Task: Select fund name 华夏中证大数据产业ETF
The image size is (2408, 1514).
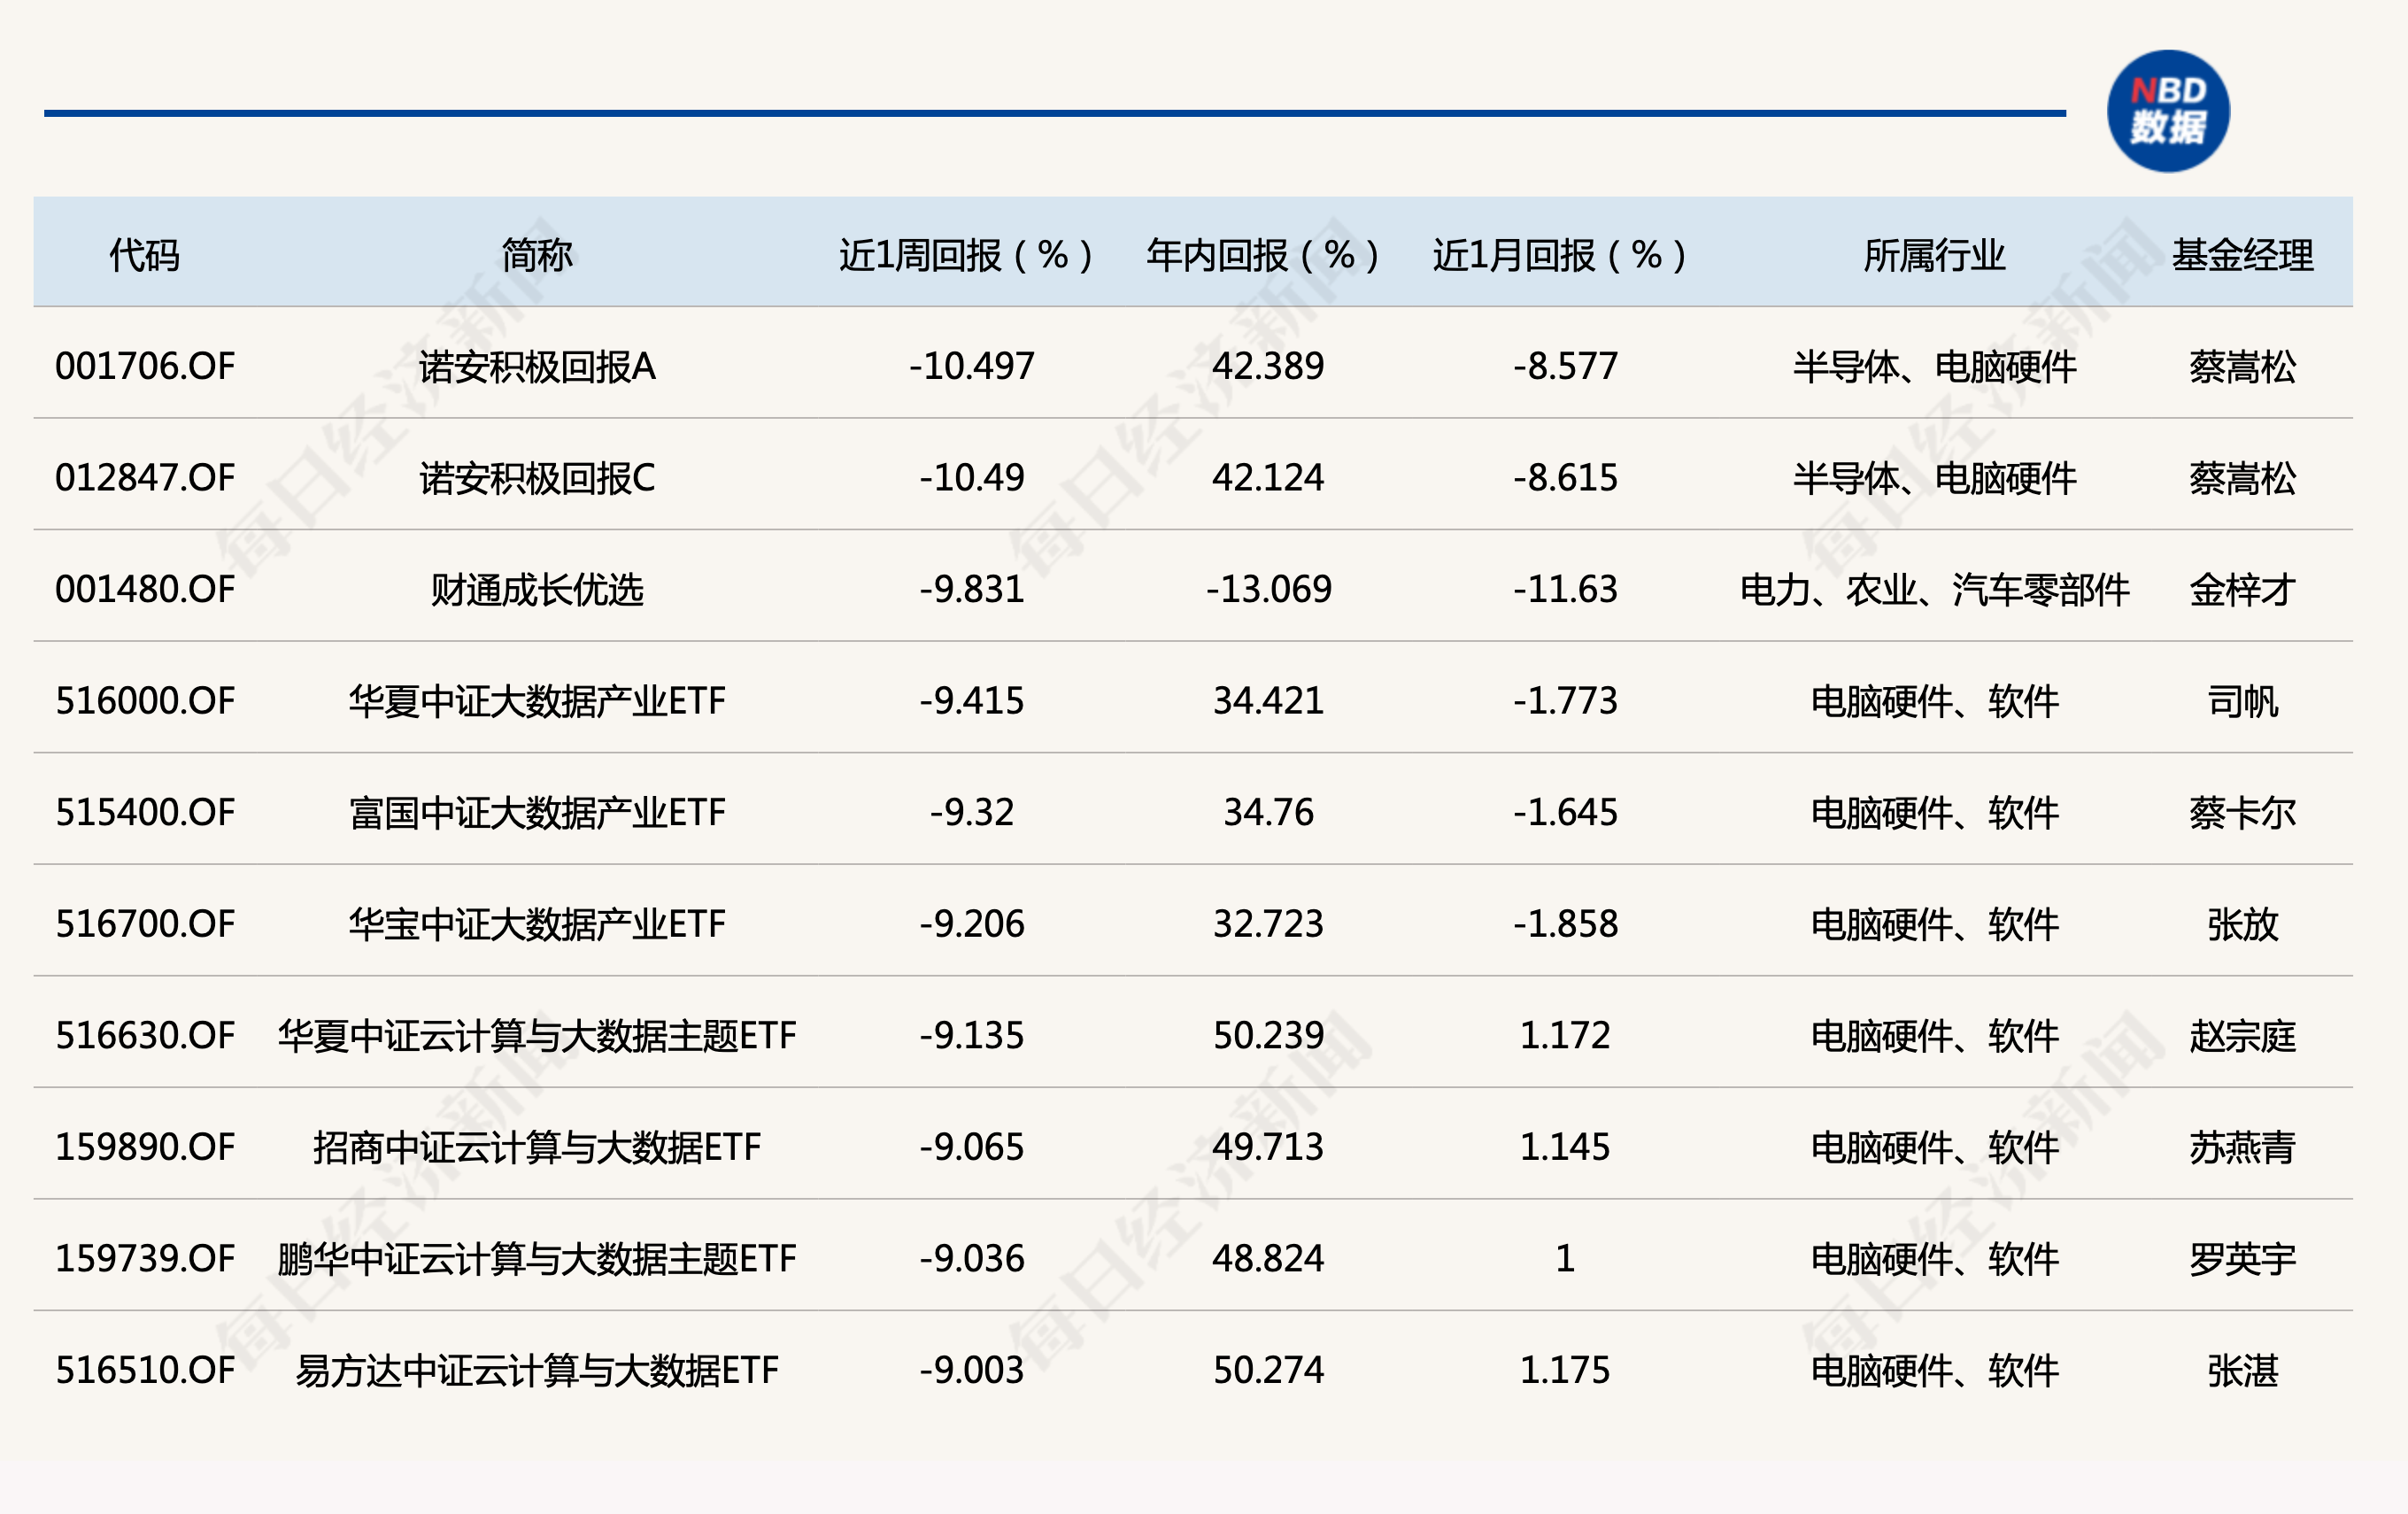Action: pyautogui.click(x=537, y=701)
